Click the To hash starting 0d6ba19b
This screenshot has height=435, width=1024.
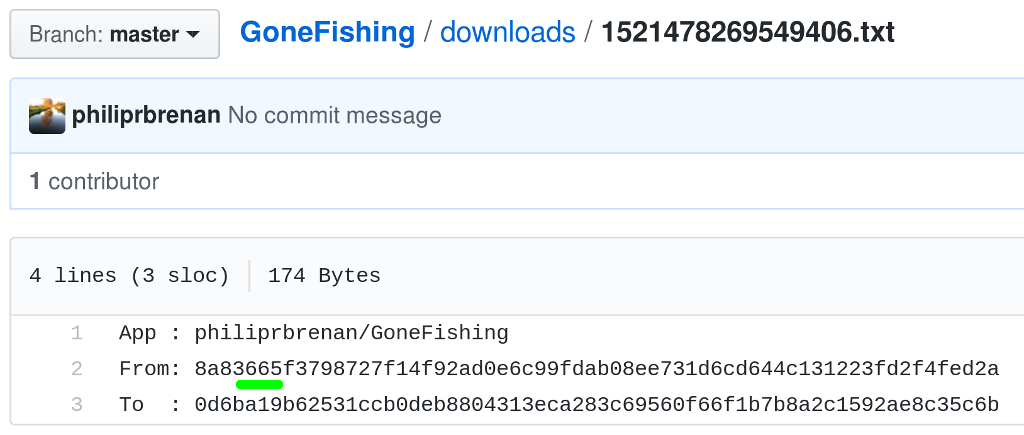(597, 404)
